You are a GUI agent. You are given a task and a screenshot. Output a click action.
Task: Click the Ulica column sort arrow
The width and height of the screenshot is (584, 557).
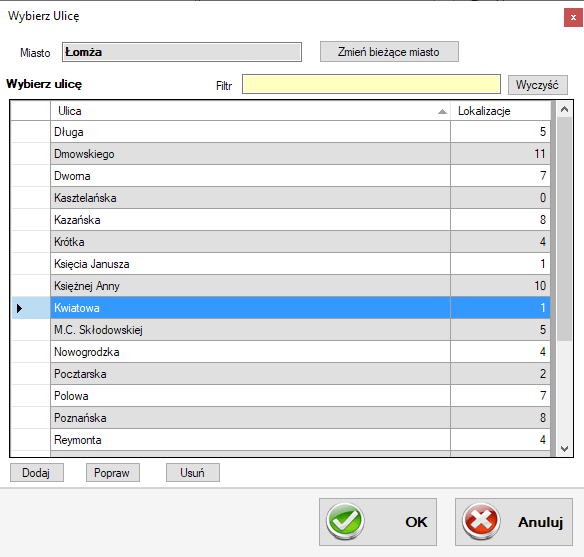(x=442, y=111)
